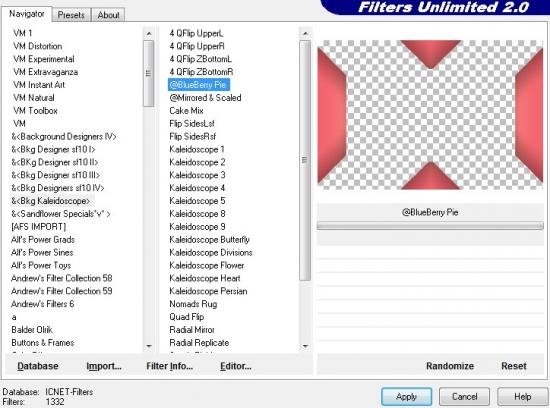
Task: Select the Kaleidoscope Butterfly filter
Action: pyautogui.click(x=209, y=240)
